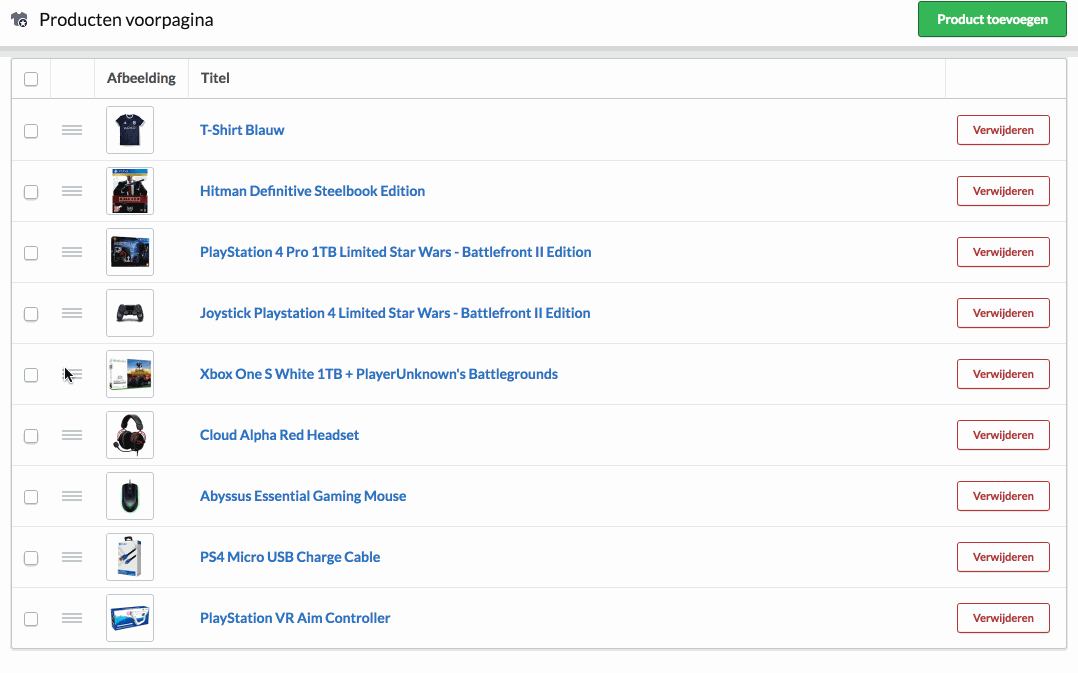Viewport: 1078px width, 673px height.
Task: Select checkbox for Joystick Playstation 4 row
Action: pyautogui.click(x=31, y=314)
